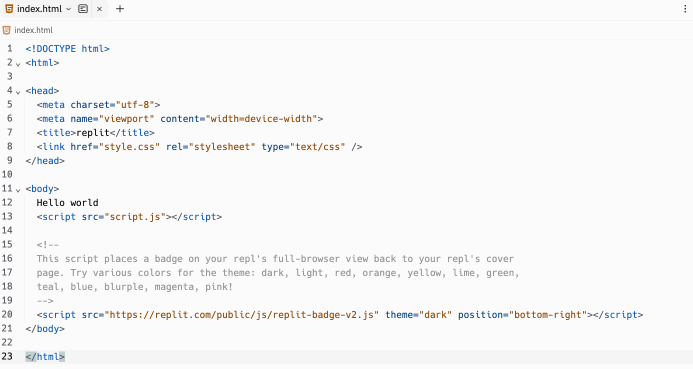Click the HTML5 icon in the breadcrumb bar
The image size is (693, 369).
point(6,30)
